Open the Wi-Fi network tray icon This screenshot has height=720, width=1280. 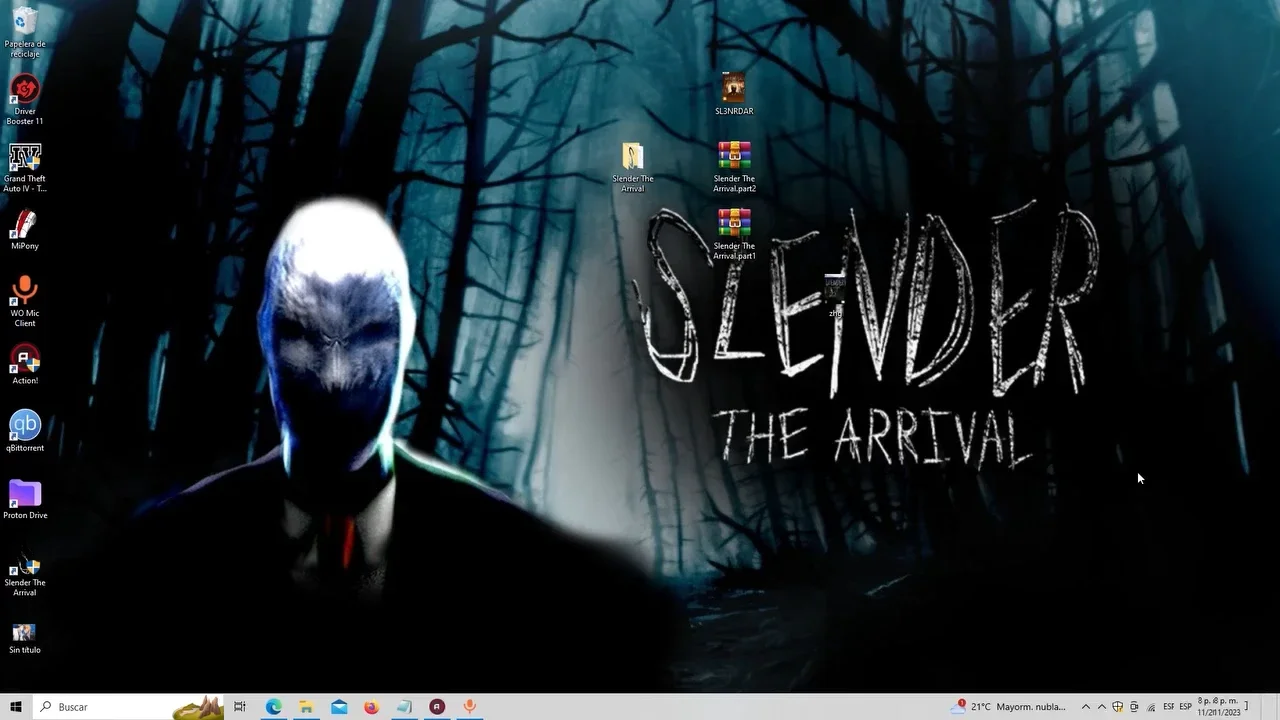coord(1151,707)
